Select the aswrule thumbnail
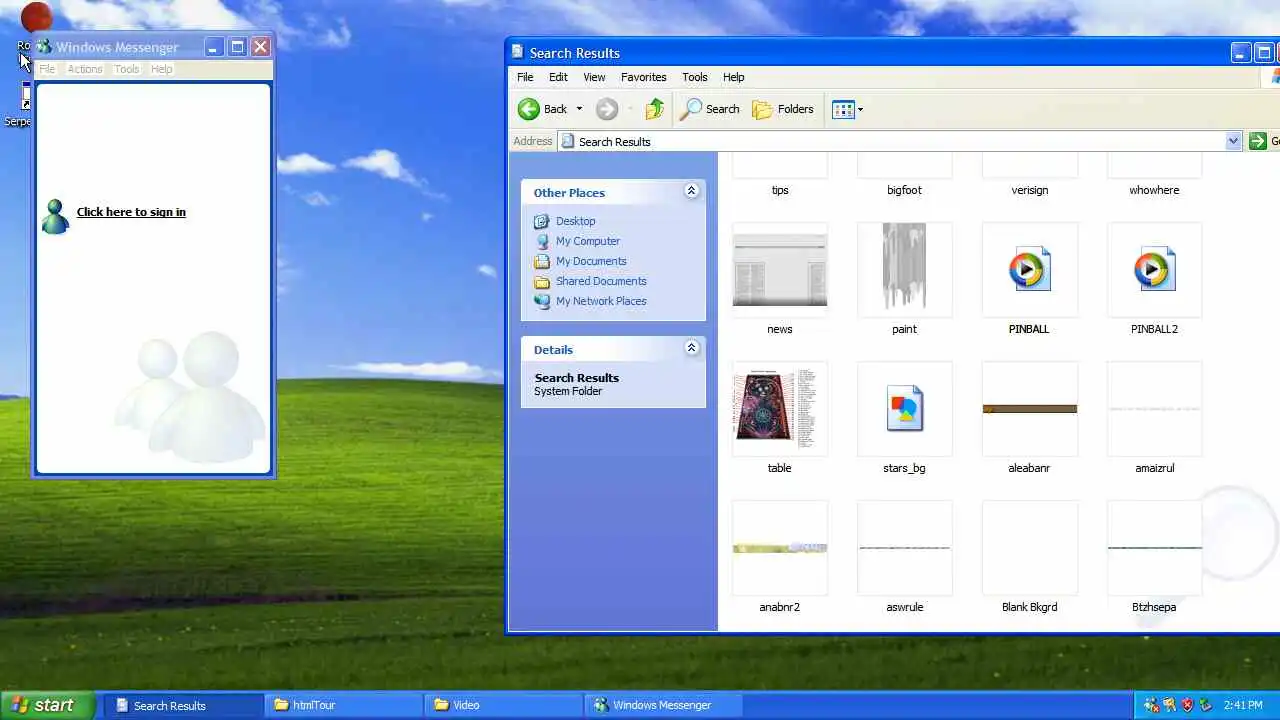Viewport: 1280px width, 720px height. pyautogui.click(x=905, y=548)
